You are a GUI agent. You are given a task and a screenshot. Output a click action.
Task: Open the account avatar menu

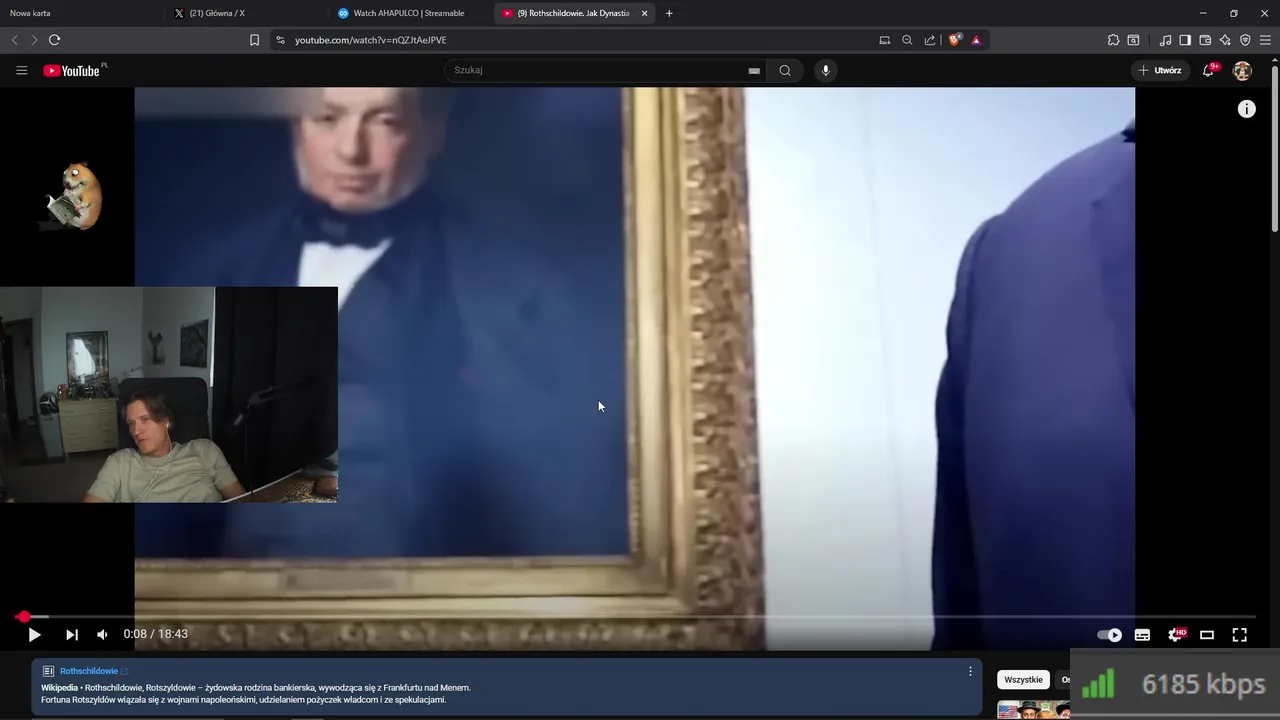[x=1242, y=70]
